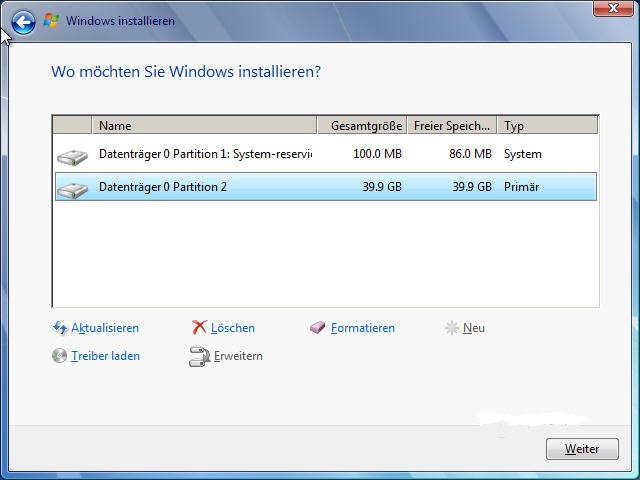
Task: Click drive icon of Partition 1 row
Action: tap(72, 157)
